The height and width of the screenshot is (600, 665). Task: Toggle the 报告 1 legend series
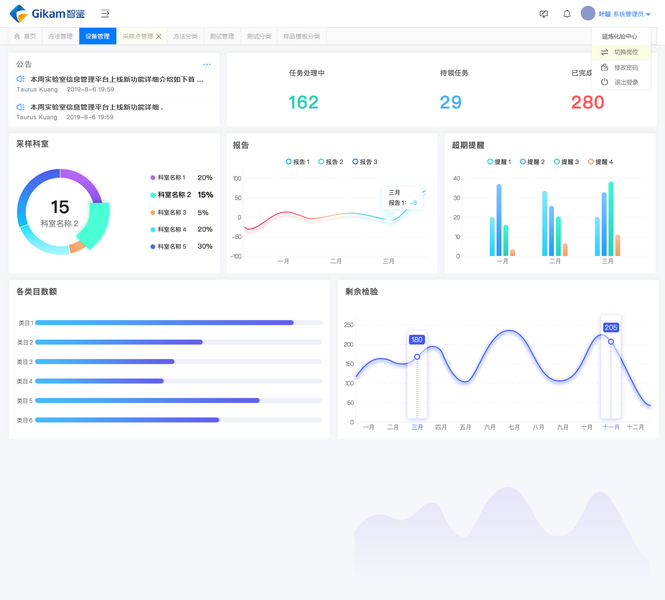point(298,162)
